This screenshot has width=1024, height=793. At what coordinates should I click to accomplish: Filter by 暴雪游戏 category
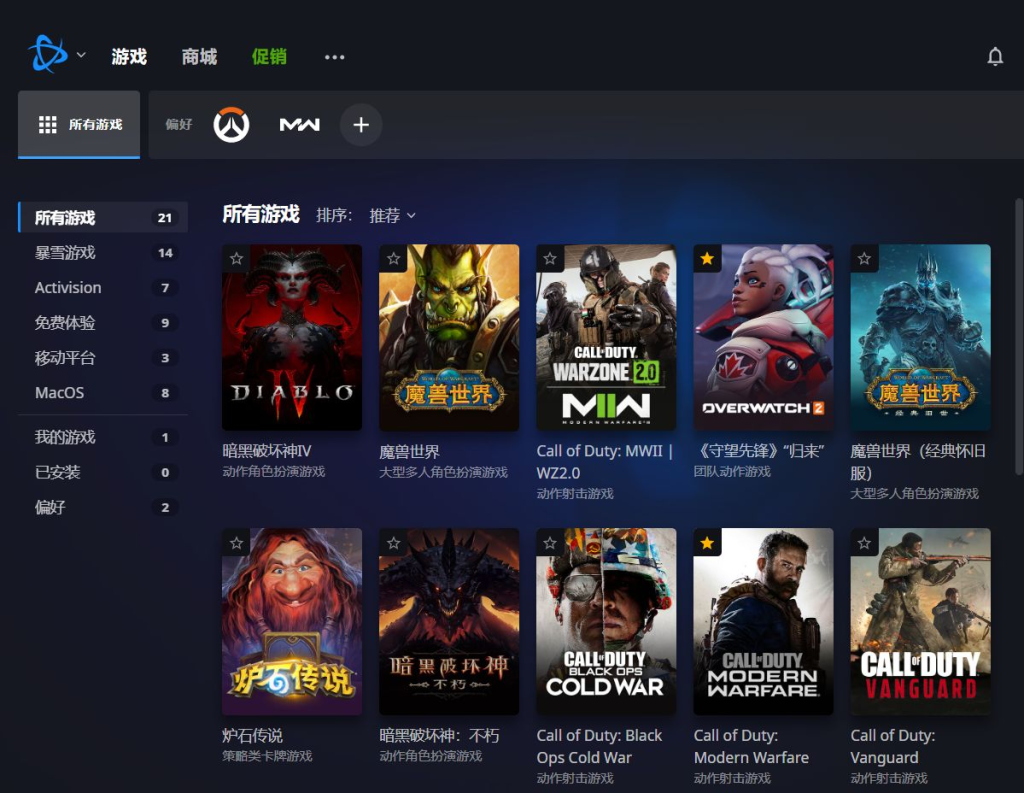[x=103, y=253]
